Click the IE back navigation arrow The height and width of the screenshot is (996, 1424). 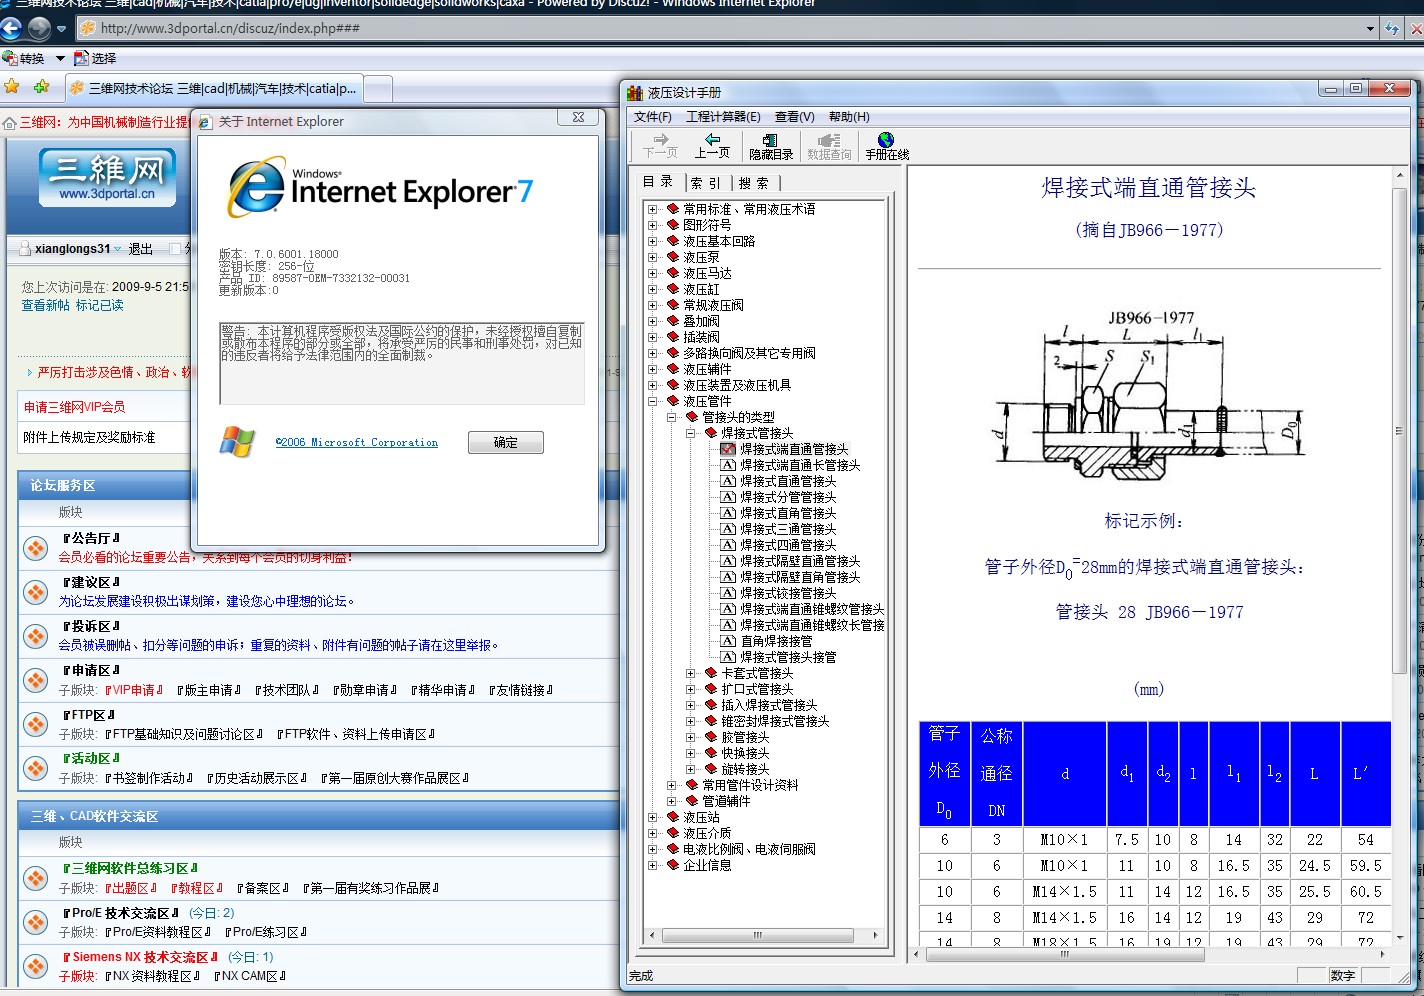(x=11, y=28)
